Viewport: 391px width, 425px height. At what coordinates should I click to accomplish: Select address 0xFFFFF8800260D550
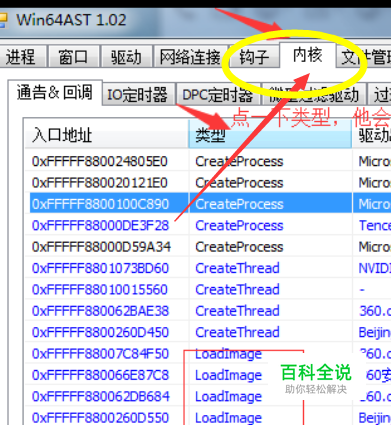[x=100, y=417]
